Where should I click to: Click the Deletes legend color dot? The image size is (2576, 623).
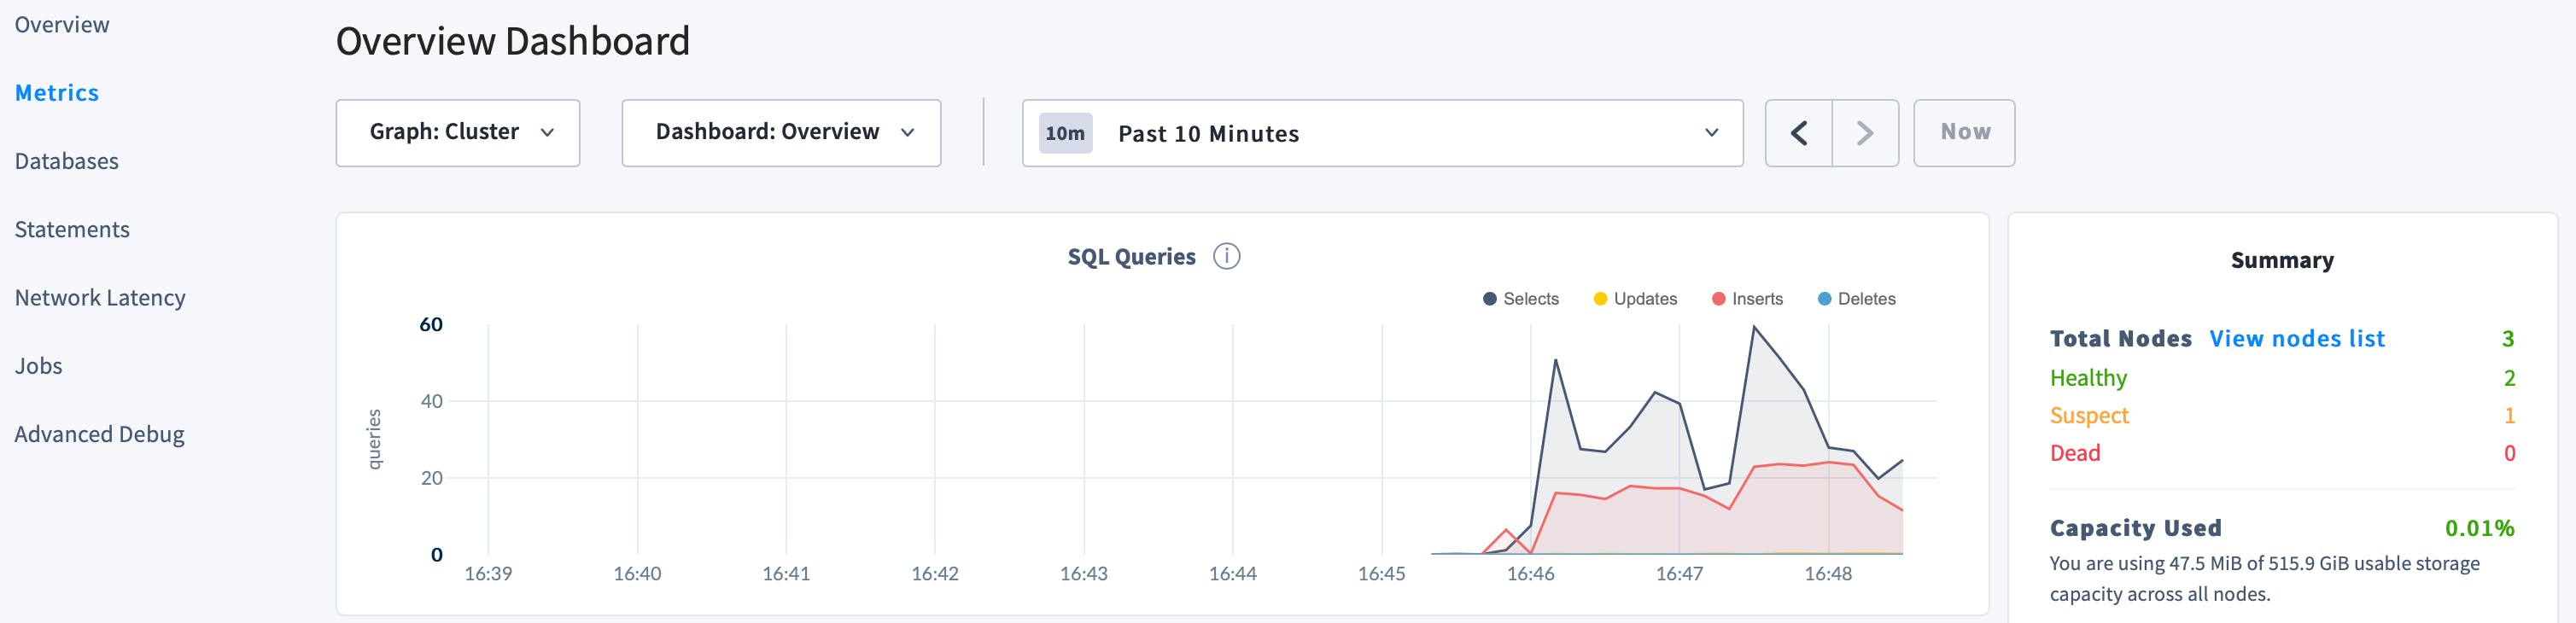1824,299
